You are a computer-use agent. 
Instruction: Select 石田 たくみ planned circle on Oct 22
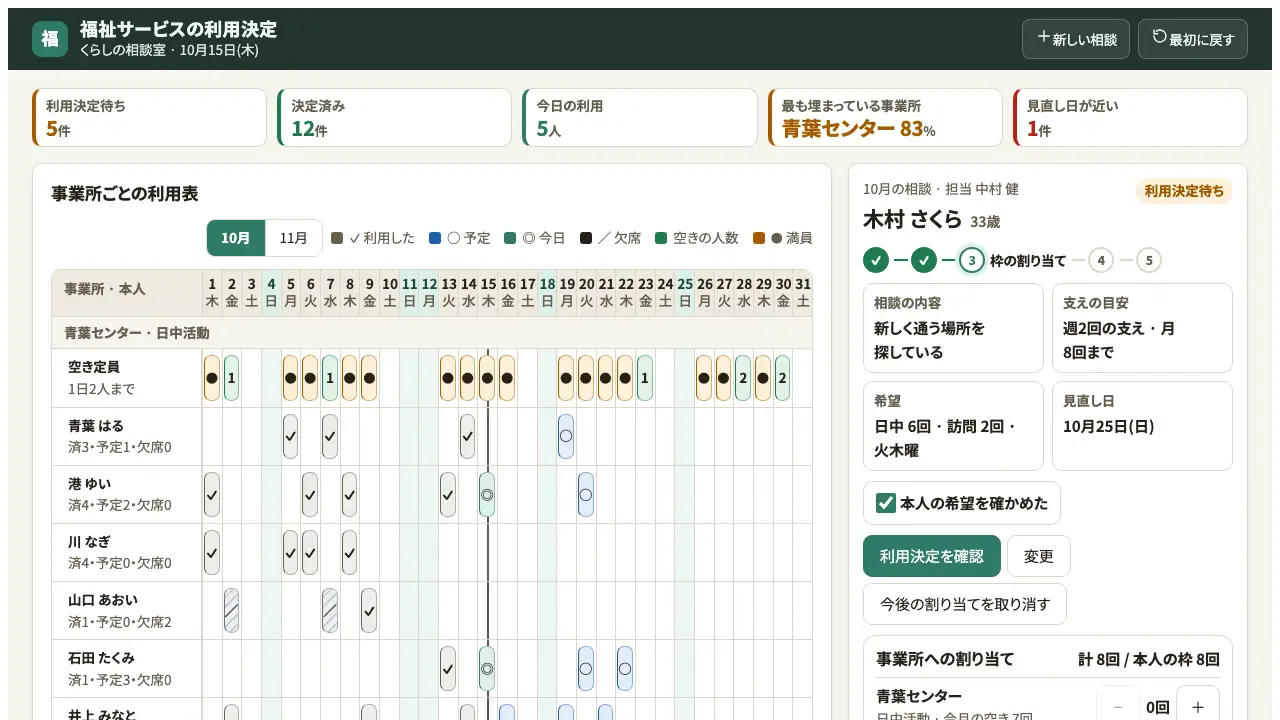click(x=625, y=668)
